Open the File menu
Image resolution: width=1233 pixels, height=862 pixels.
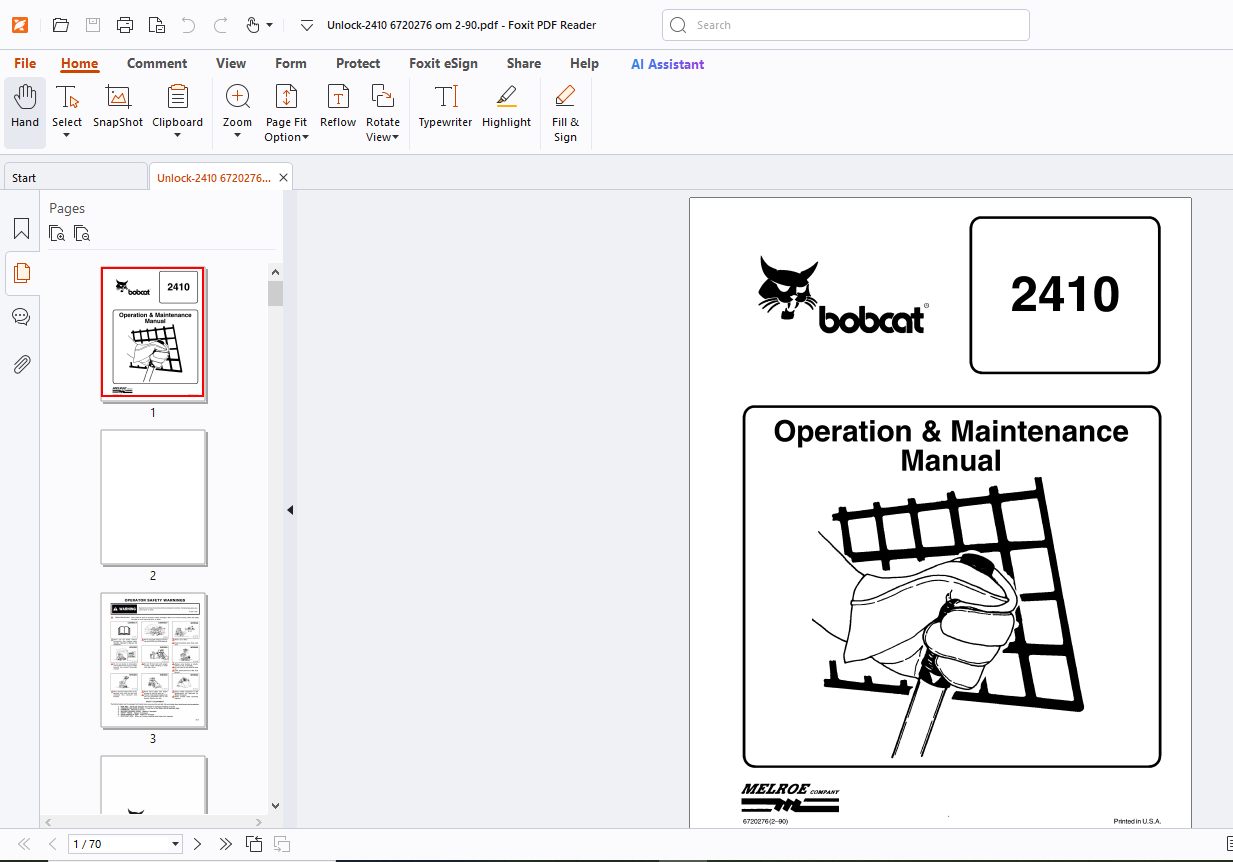(25, 63)
